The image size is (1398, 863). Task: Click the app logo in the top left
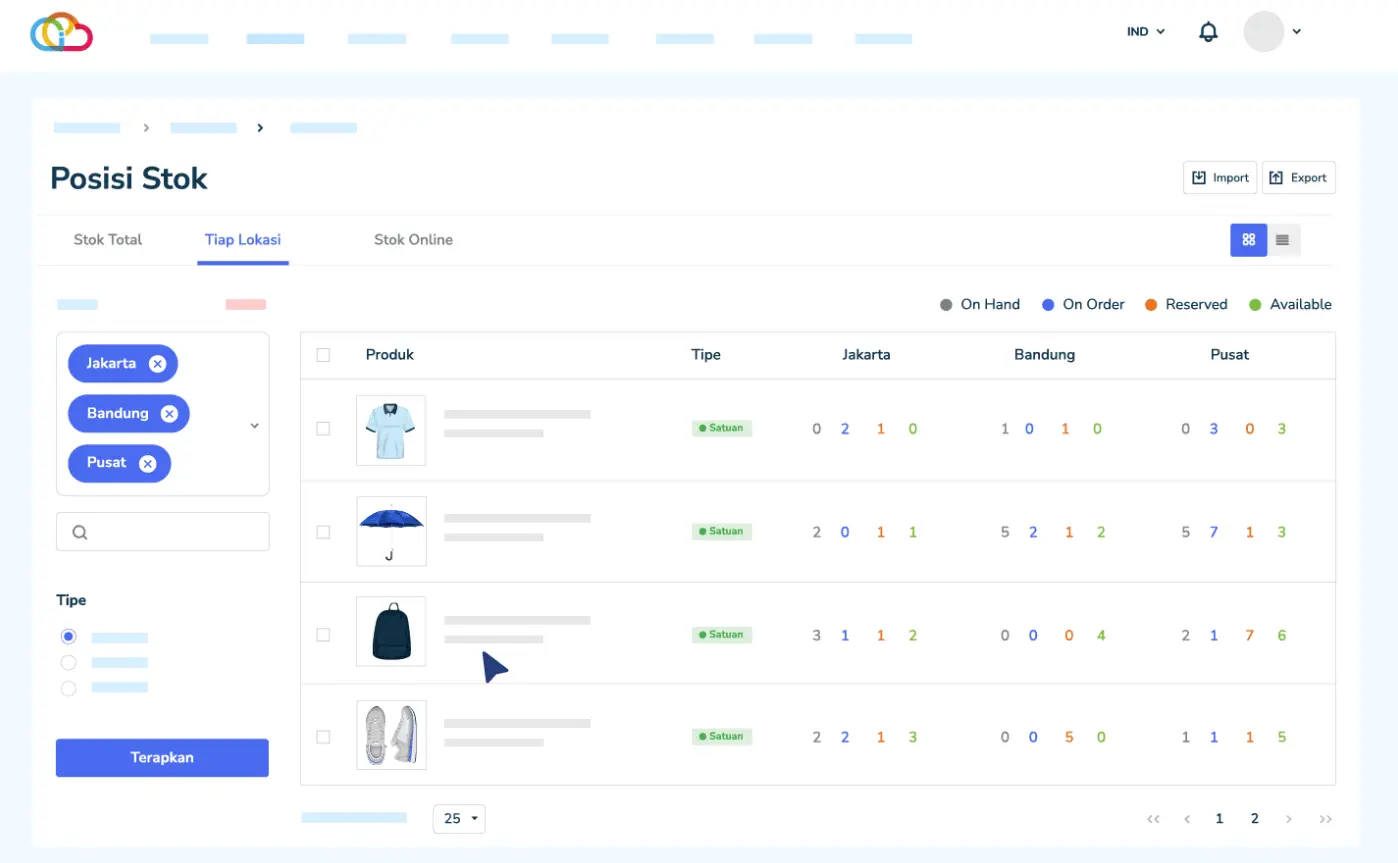61,31
